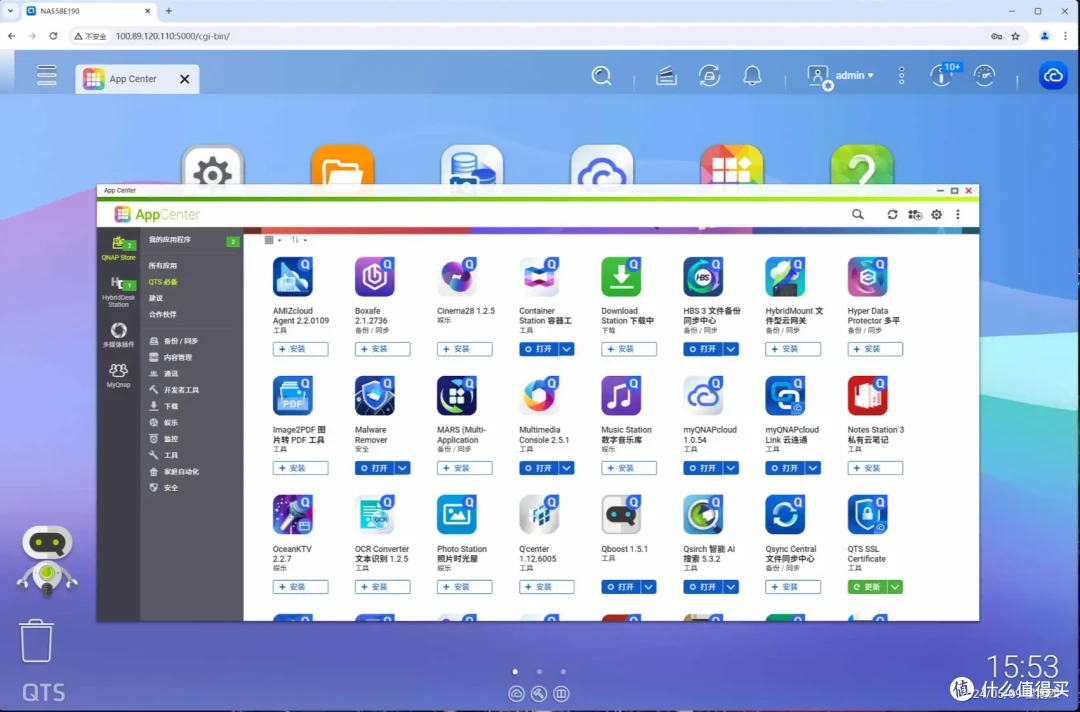
Task: Open the QTS notifications bell
Action: [752, 76]
